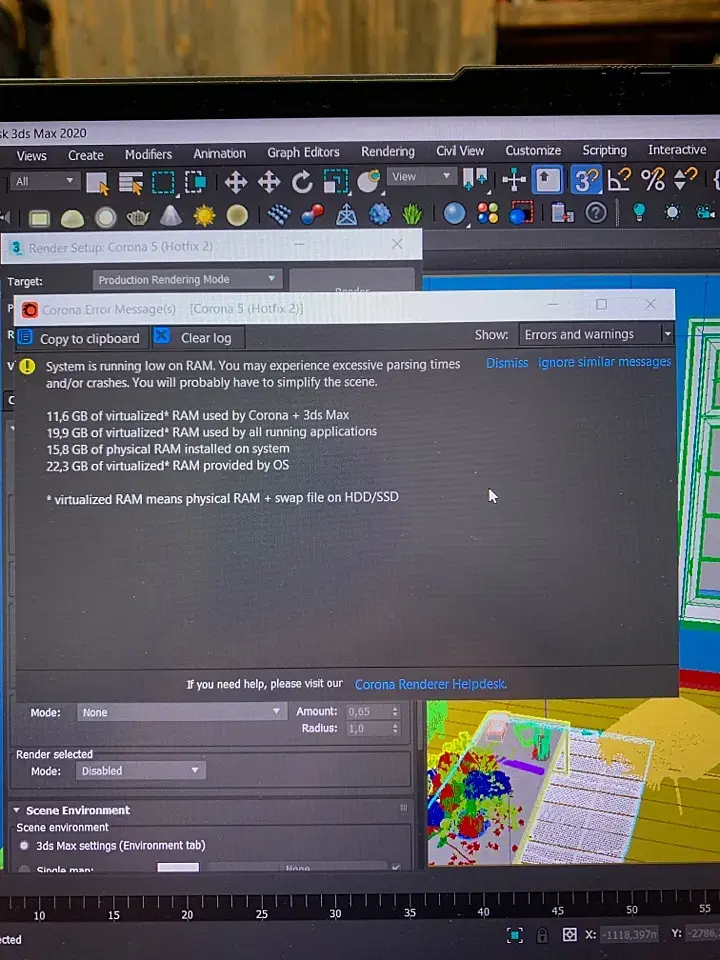The height and width of the screenshot is (960, 720).
Task: Click the pale yellow sphere toolbar icon
Action: pos(237,215)
